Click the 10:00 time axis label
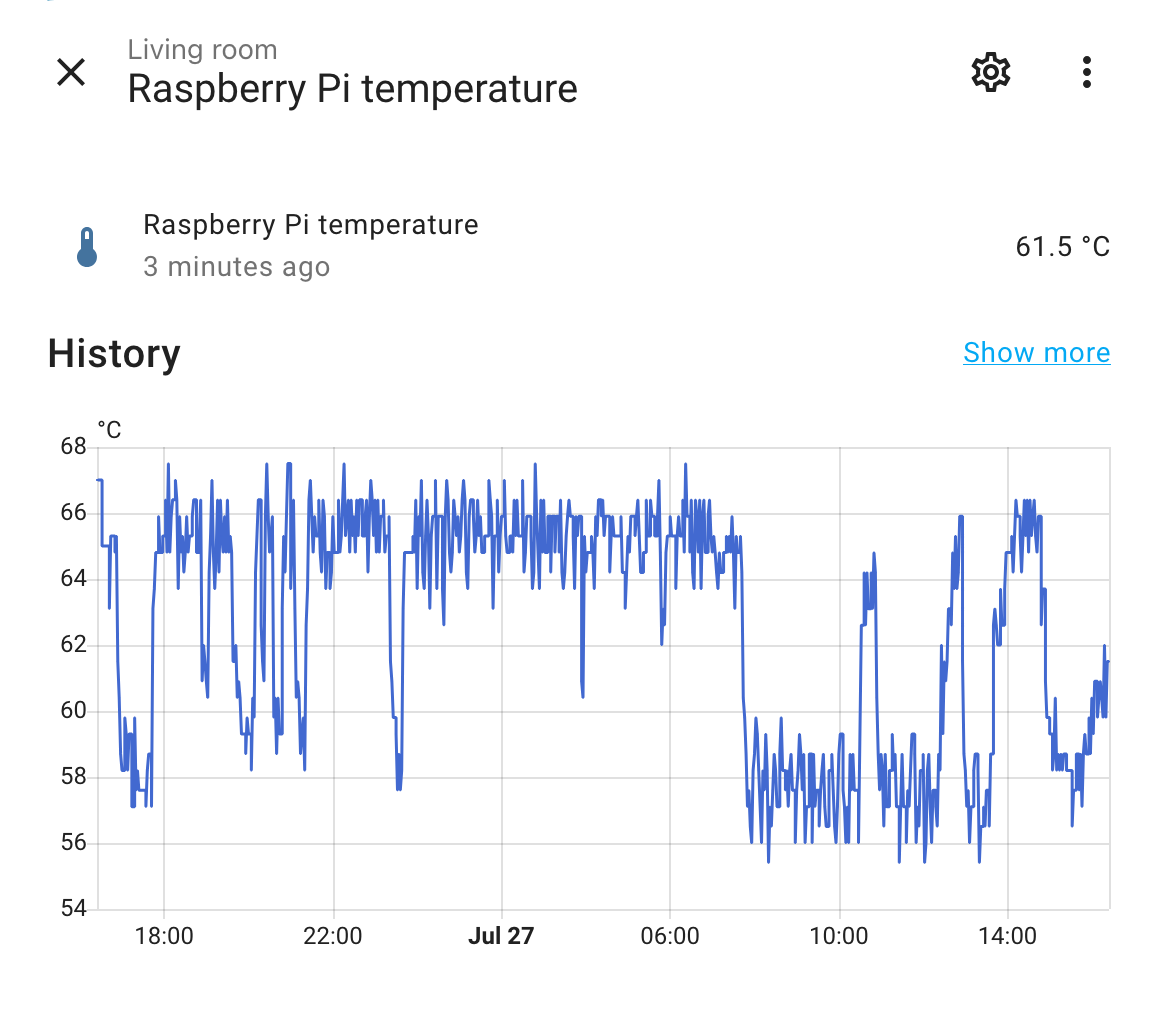The image size is (1159, 1028). pyautogui.click(x=839, y=936)
